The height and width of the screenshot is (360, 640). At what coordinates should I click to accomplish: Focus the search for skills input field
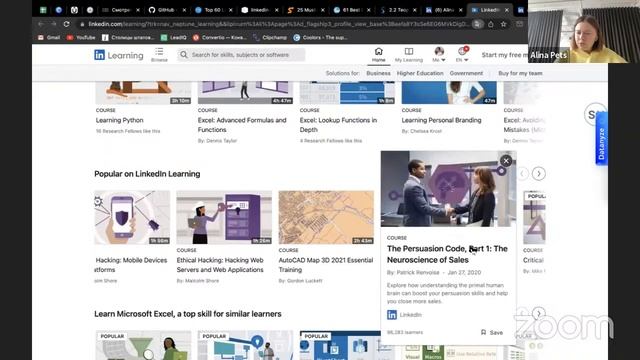(241, 55)
